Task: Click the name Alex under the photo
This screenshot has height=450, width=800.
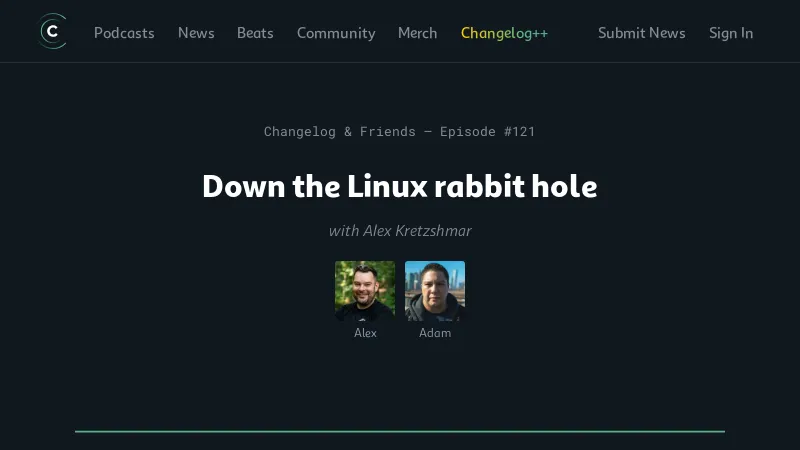Action: point(365,333)
